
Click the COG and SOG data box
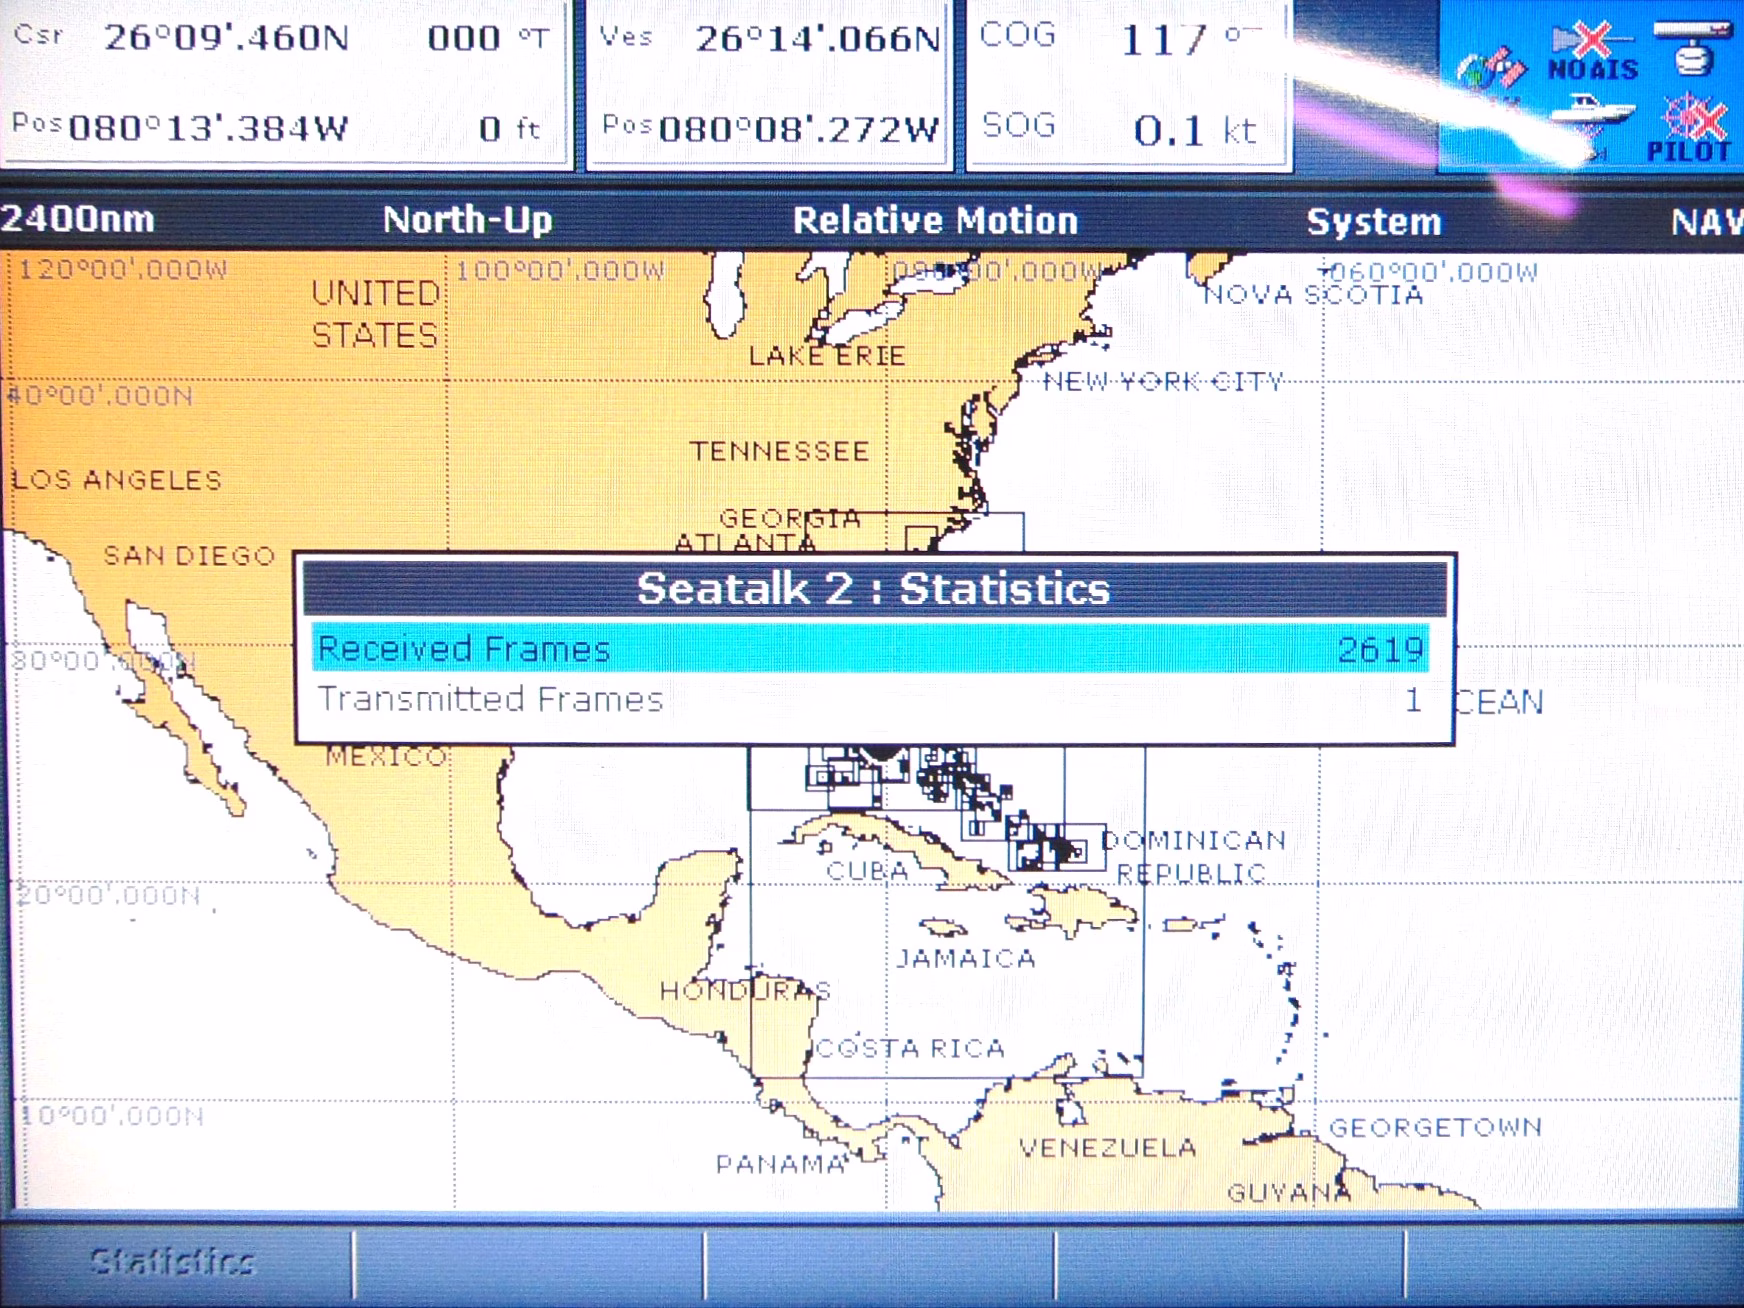1128,83
